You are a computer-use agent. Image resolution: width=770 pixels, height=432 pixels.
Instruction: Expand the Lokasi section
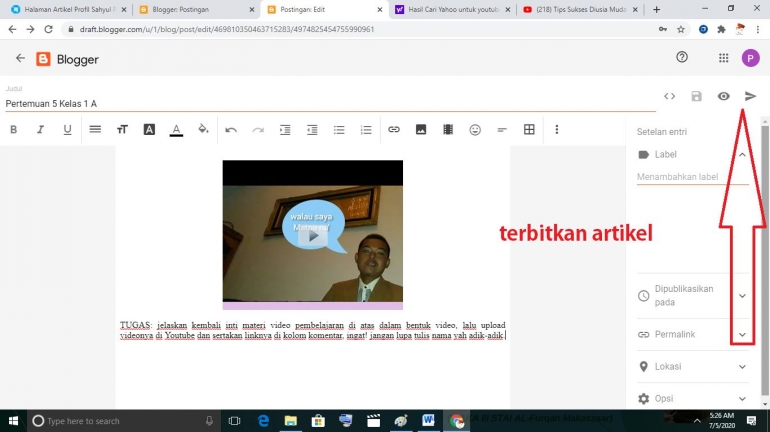(742, 367)
